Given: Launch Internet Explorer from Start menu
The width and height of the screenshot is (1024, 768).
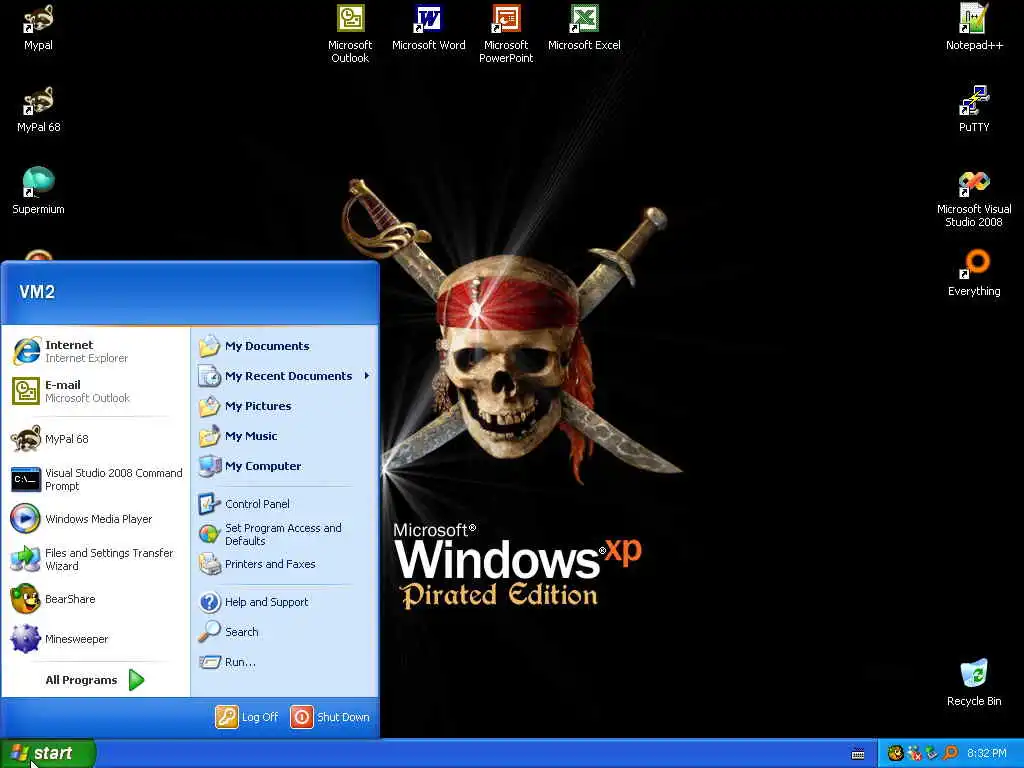Looking at the screenshot, I should coord(97,351).
